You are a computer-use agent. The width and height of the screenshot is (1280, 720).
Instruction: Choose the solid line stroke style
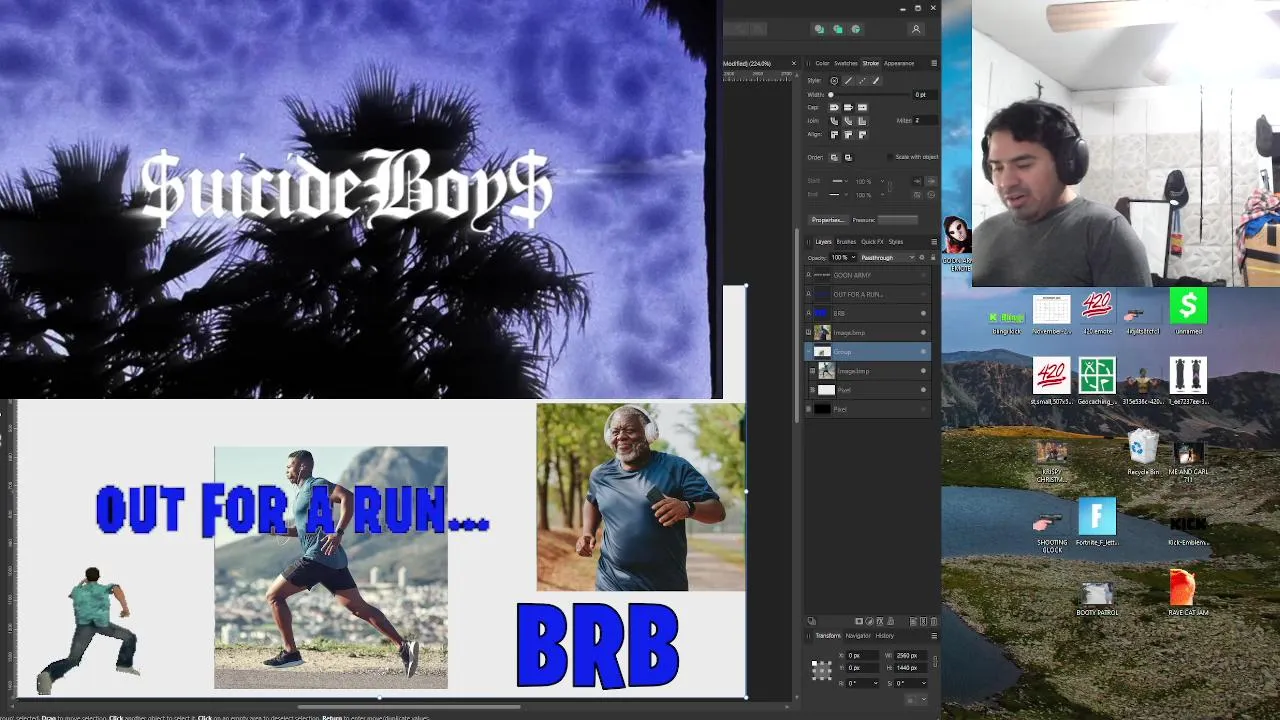848,81
